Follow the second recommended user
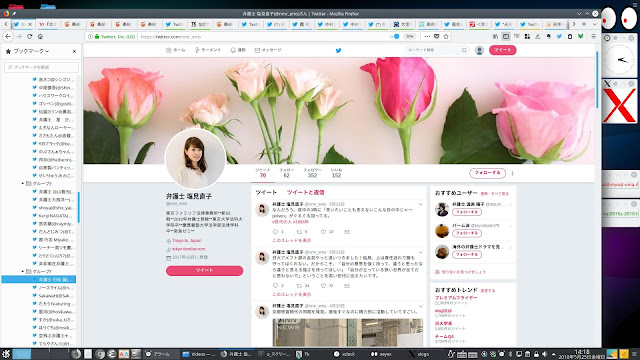640x360 pixels. coord(467,233)
